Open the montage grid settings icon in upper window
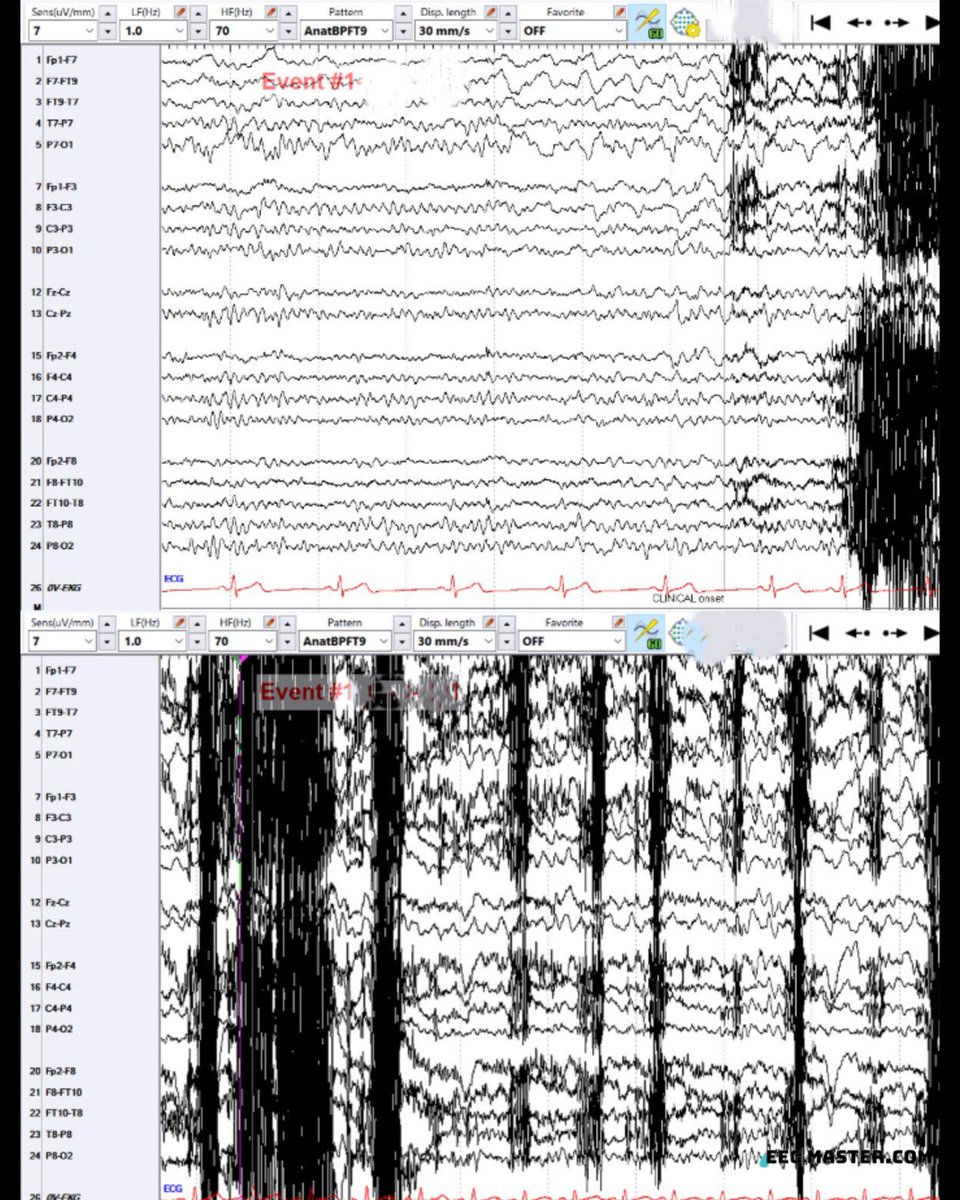Viewport: 960px width, 1200px height. [684, 22]
